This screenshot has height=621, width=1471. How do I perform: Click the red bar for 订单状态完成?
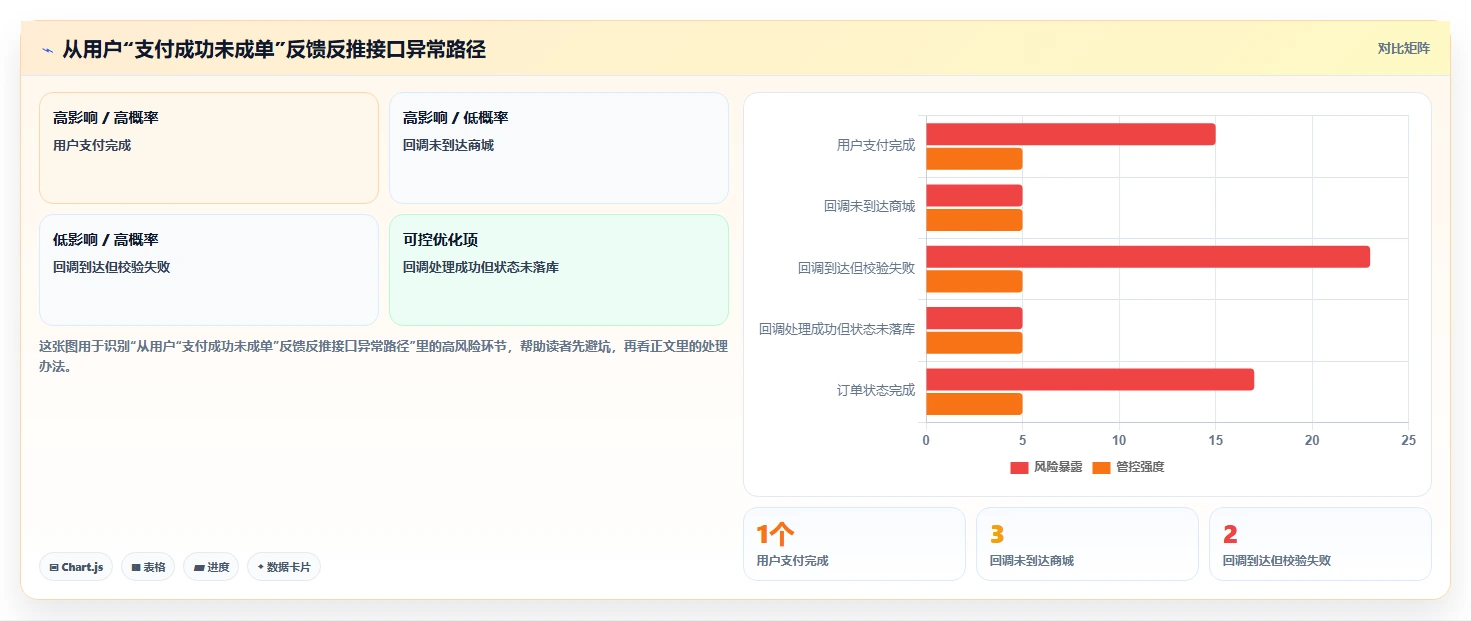[x=1090, y=379]
